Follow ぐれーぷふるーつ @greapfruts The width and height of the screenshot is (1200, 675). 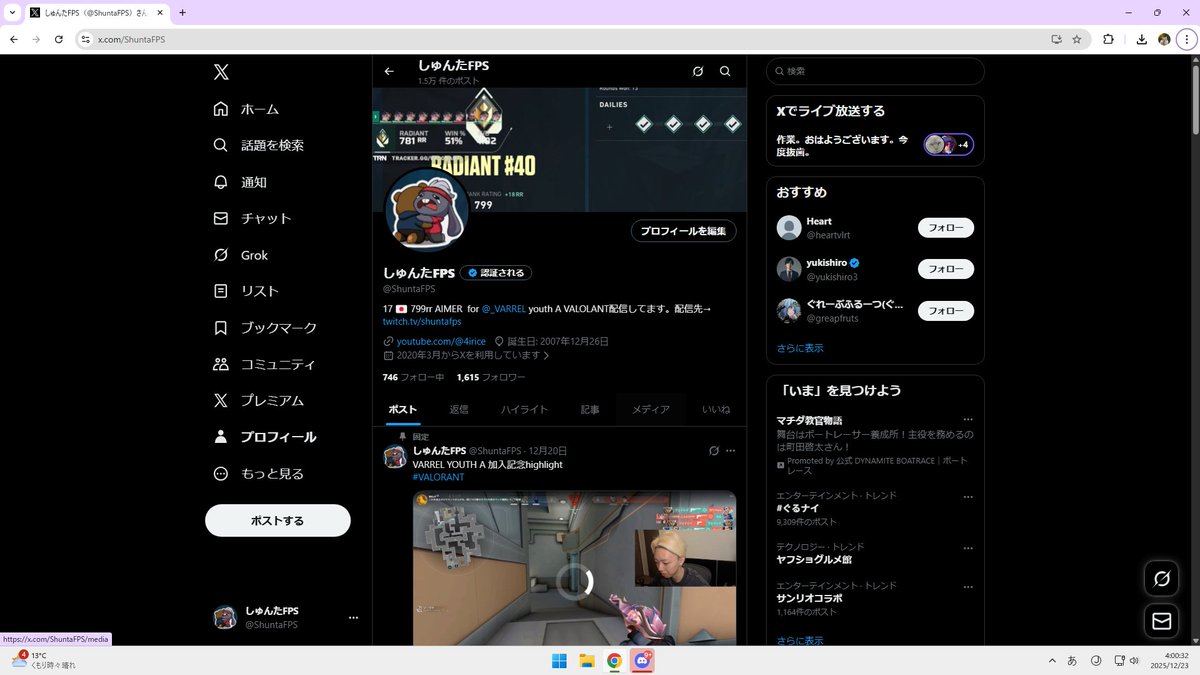tap(945, 310)
